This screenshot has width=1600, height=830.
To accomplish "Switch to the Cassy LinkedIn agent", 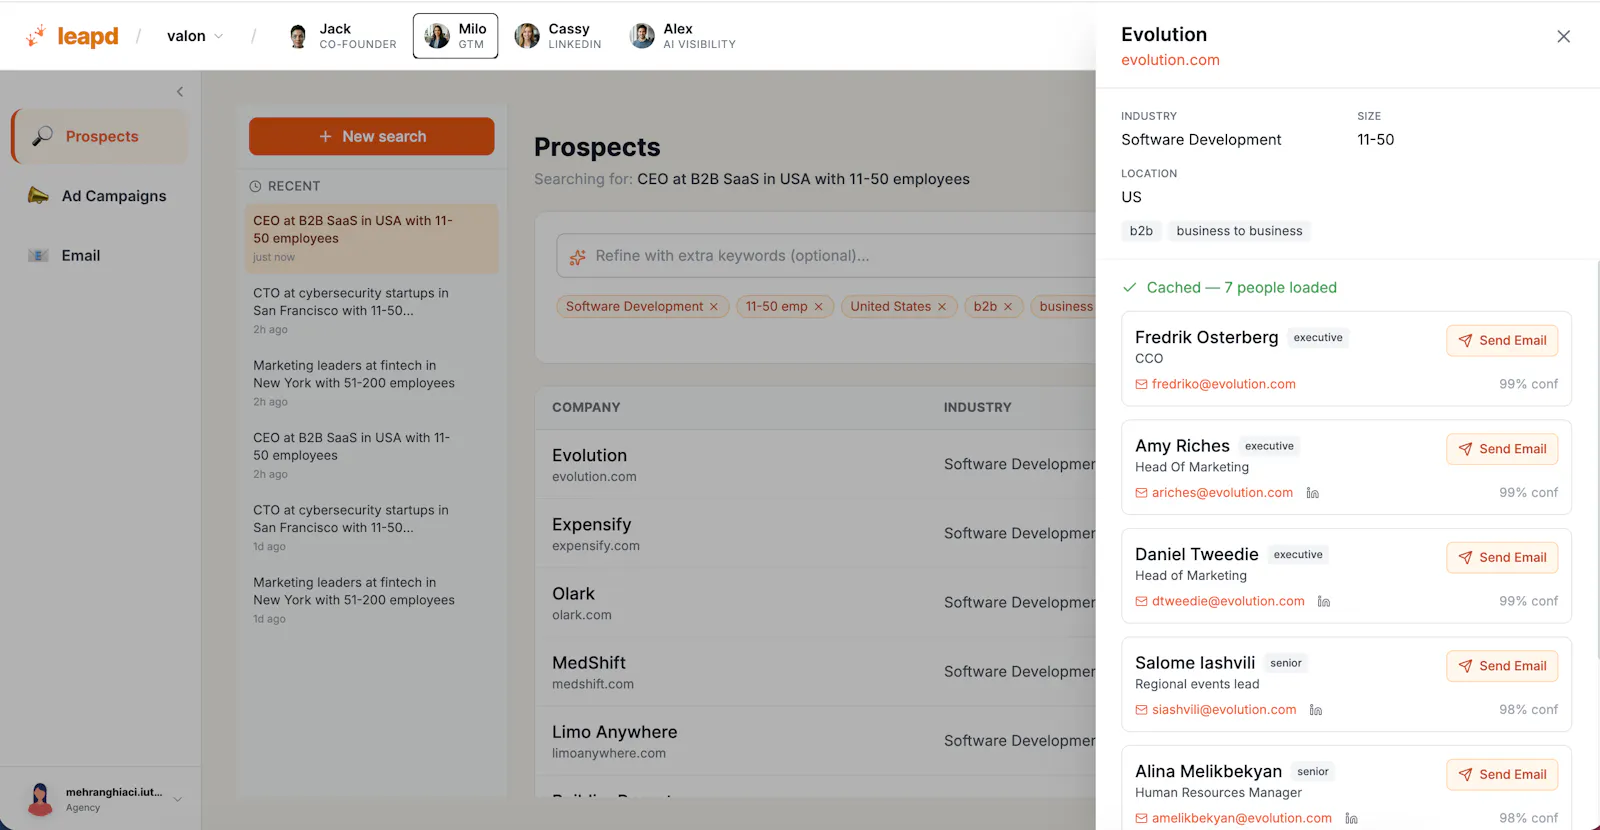I will [x=558, y=36].
